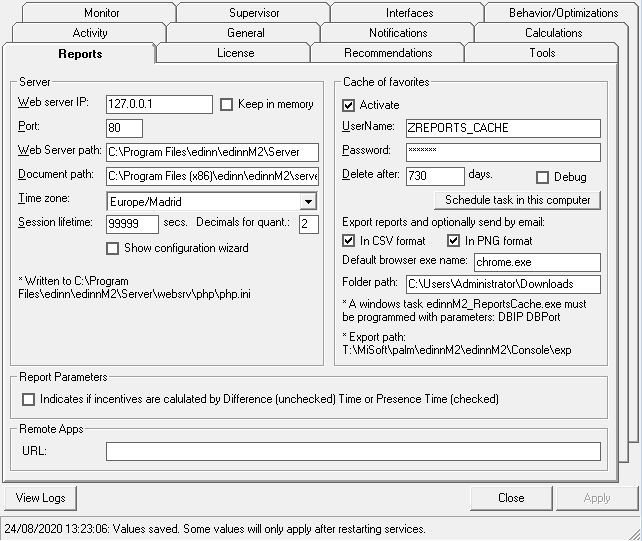Image resolution: width=642 pixels, height=541 pixels.
Task: Switch to the Activity tab
Action: point(89,33)
